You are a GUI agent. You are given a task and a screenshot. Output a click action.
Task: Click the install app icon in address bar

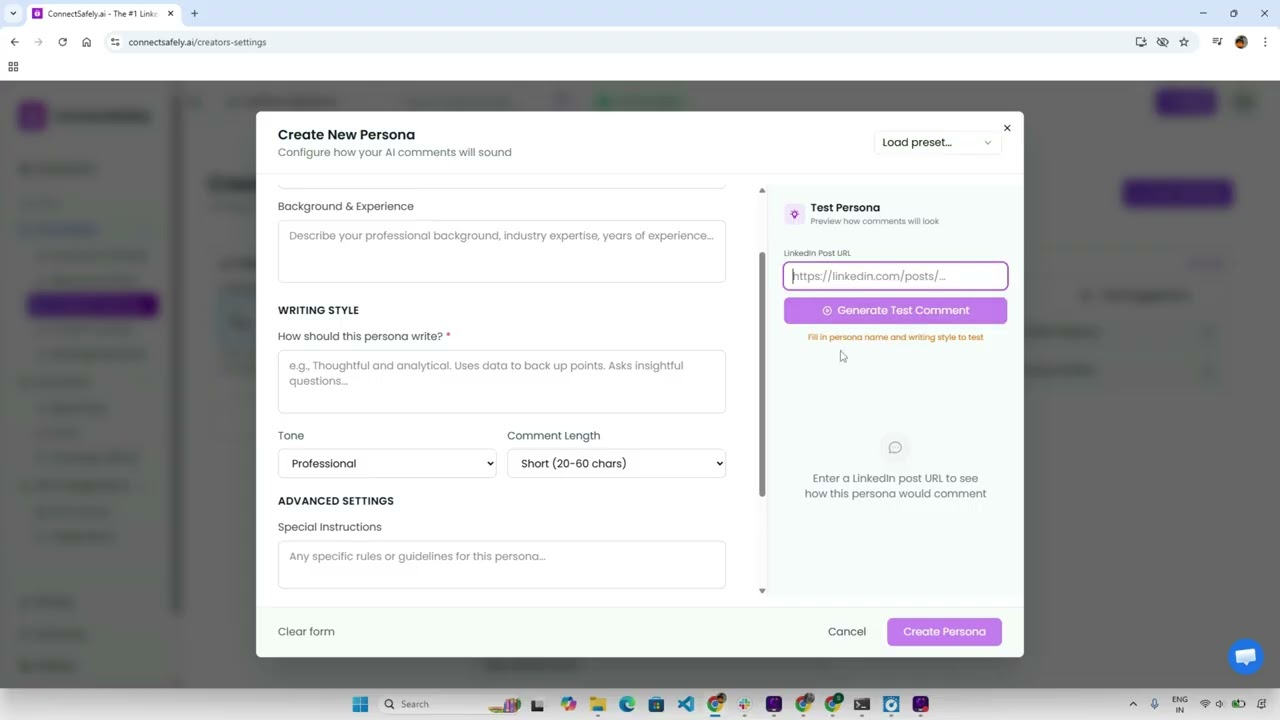pyautogui.click(x=1141, y=42)
